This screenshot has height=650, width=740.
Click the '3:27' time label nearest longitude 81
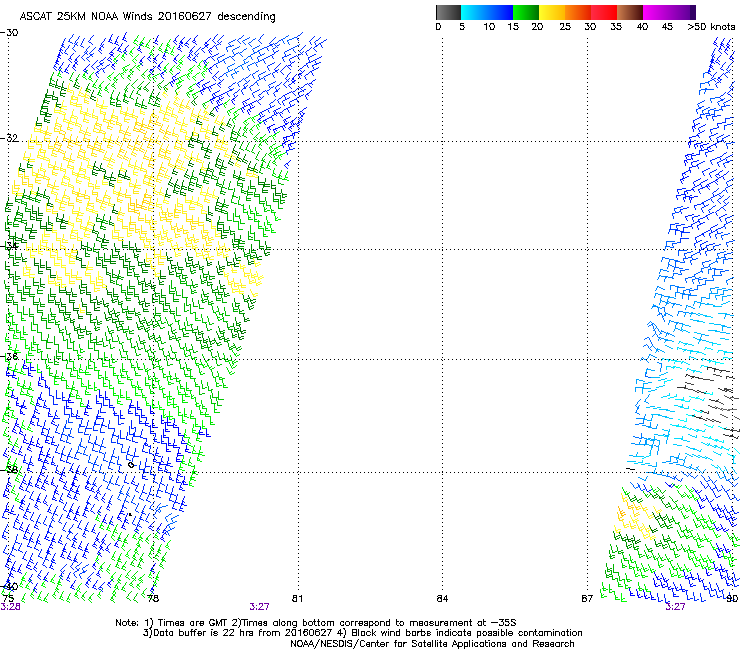pyautogui.click(x=260, y=607)
